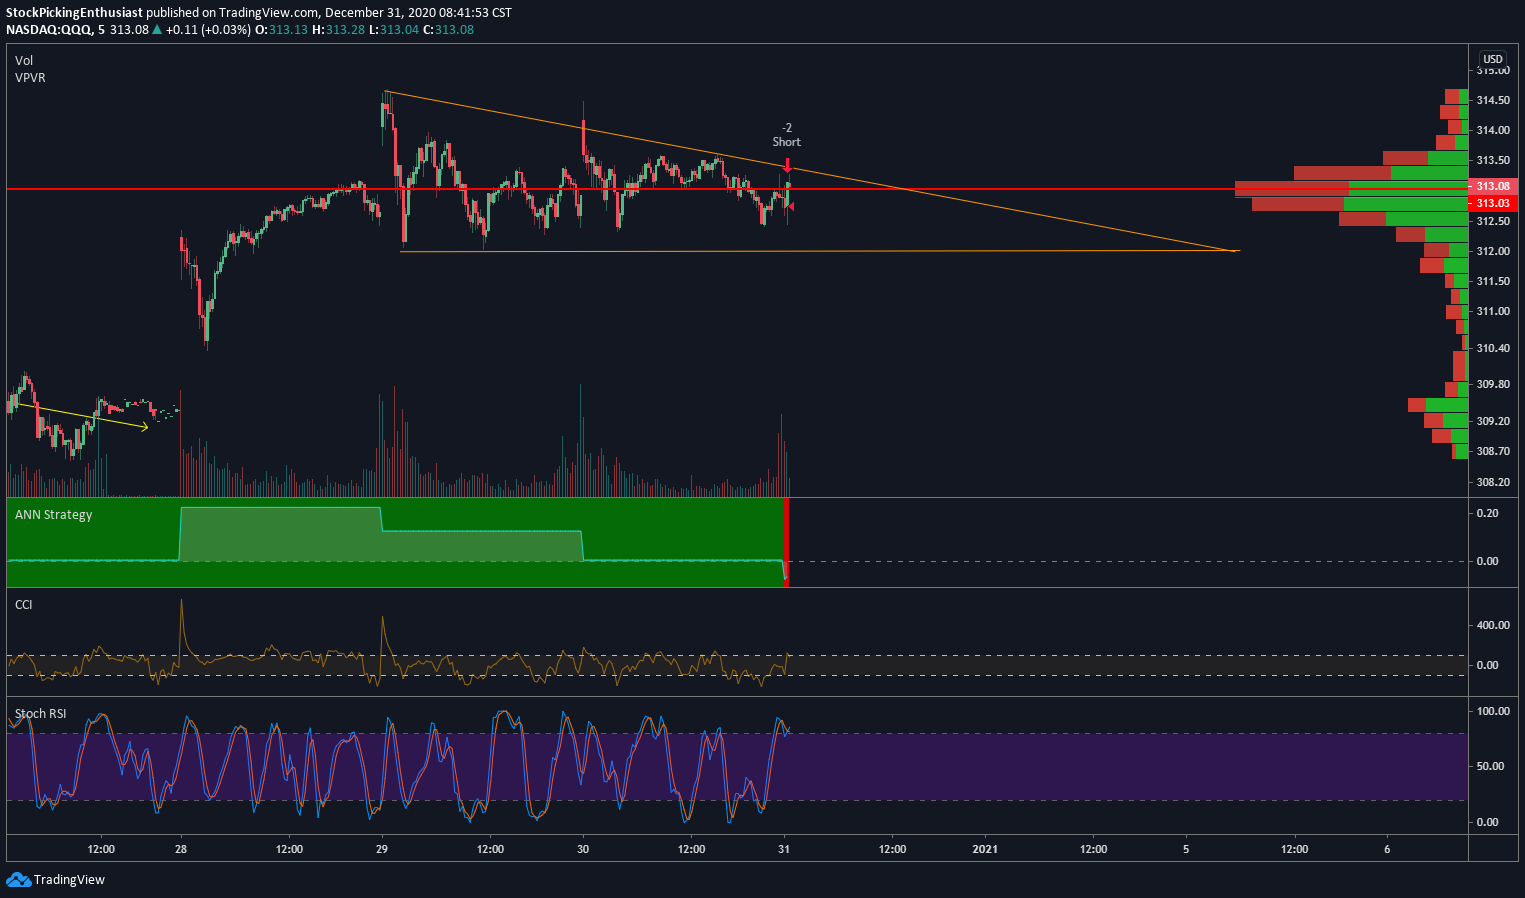Click the 312.00 price axis label
The width and height of the screenshot is (1525, 898).
pos(1493,251)
